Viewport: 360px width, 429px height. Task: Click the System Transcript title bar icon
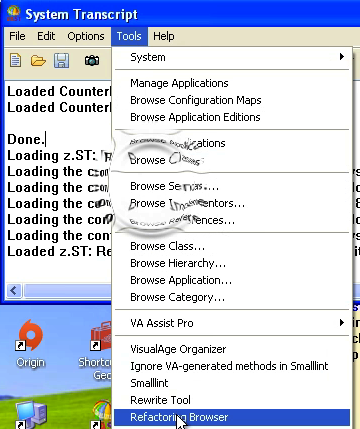pyautogui.click(x=14, y=14)
